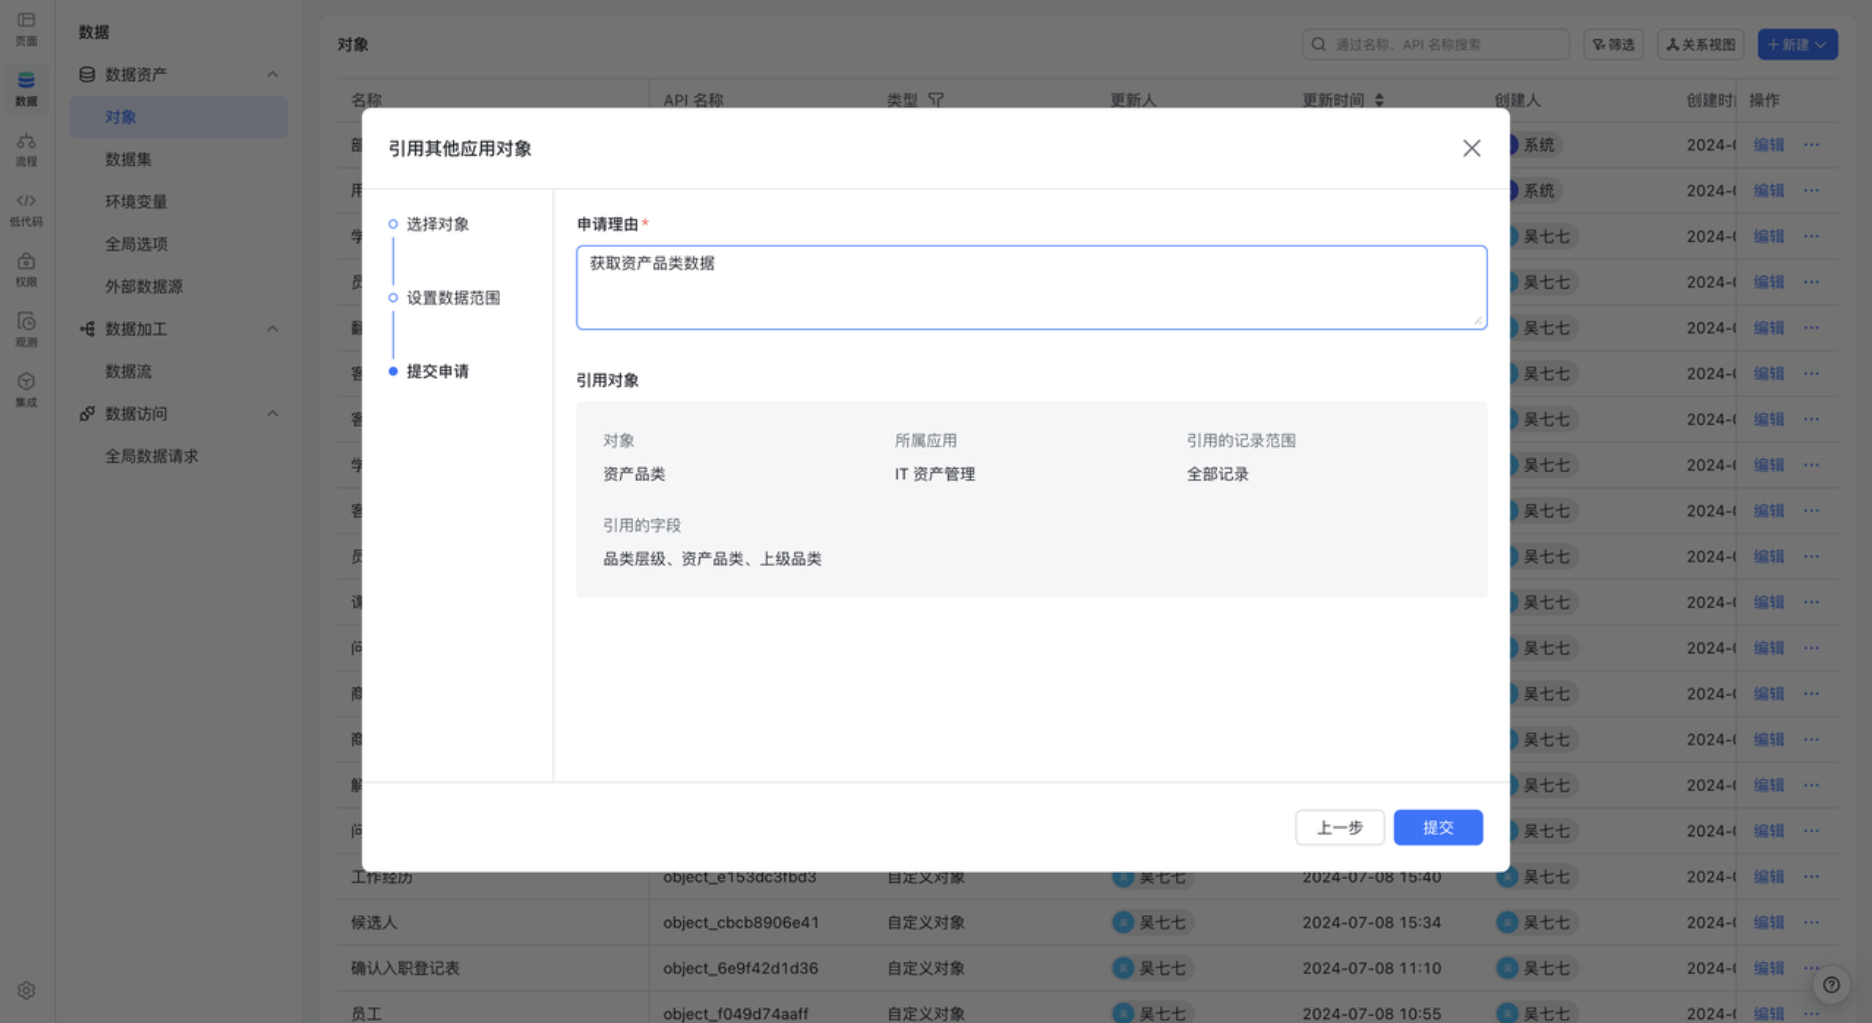Edit the 申请理由 text area
1872x1023 pixels.
(1031, 287)
